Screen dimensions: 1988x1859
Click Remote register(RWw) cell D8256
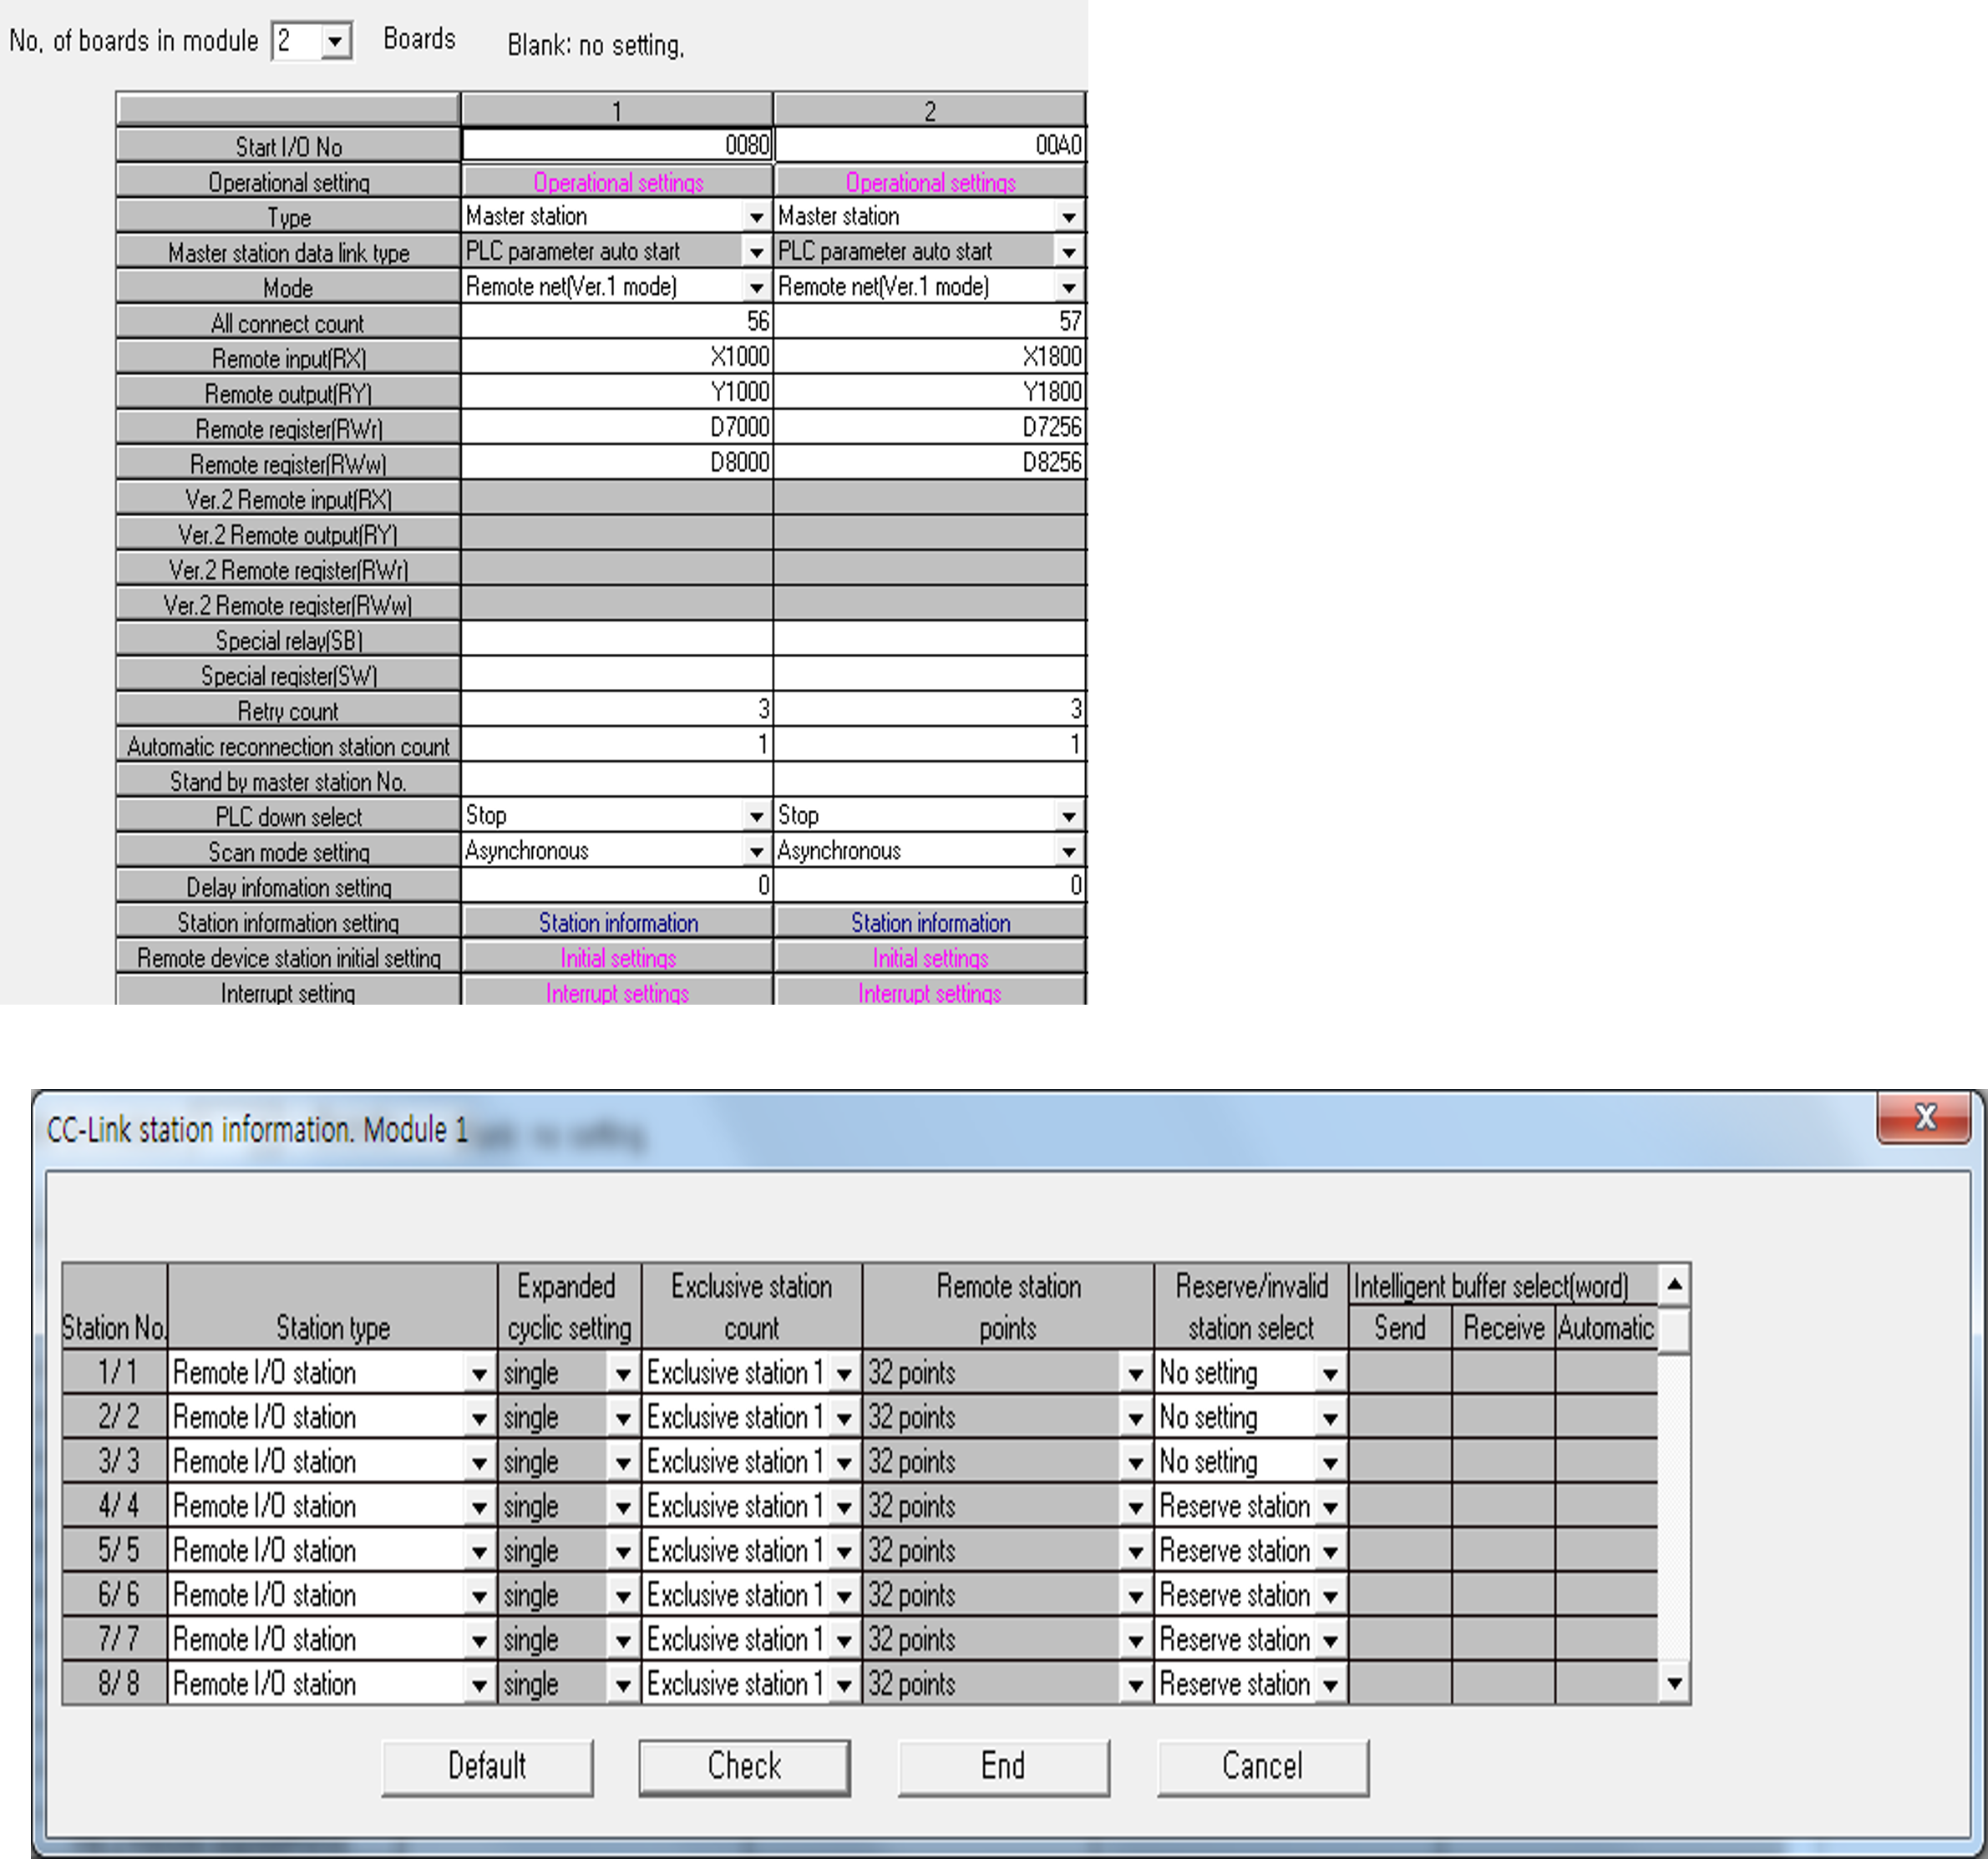tap(930, 463)
